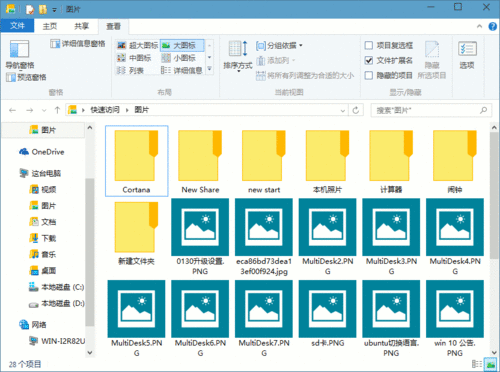Go forward with the Forward arrow
Image resolution: width=500 pixels, height=372 pixels.
coord(29,110)
